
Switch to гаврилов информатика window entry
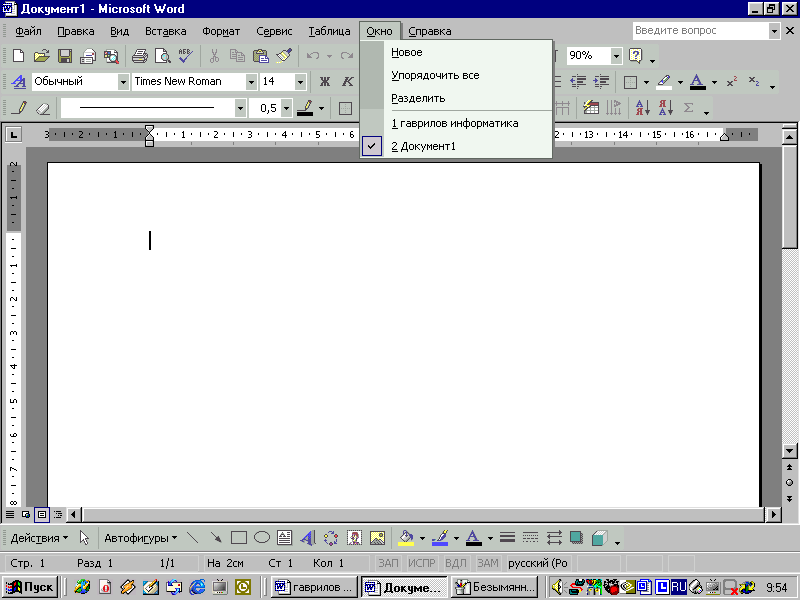point(456,123)
